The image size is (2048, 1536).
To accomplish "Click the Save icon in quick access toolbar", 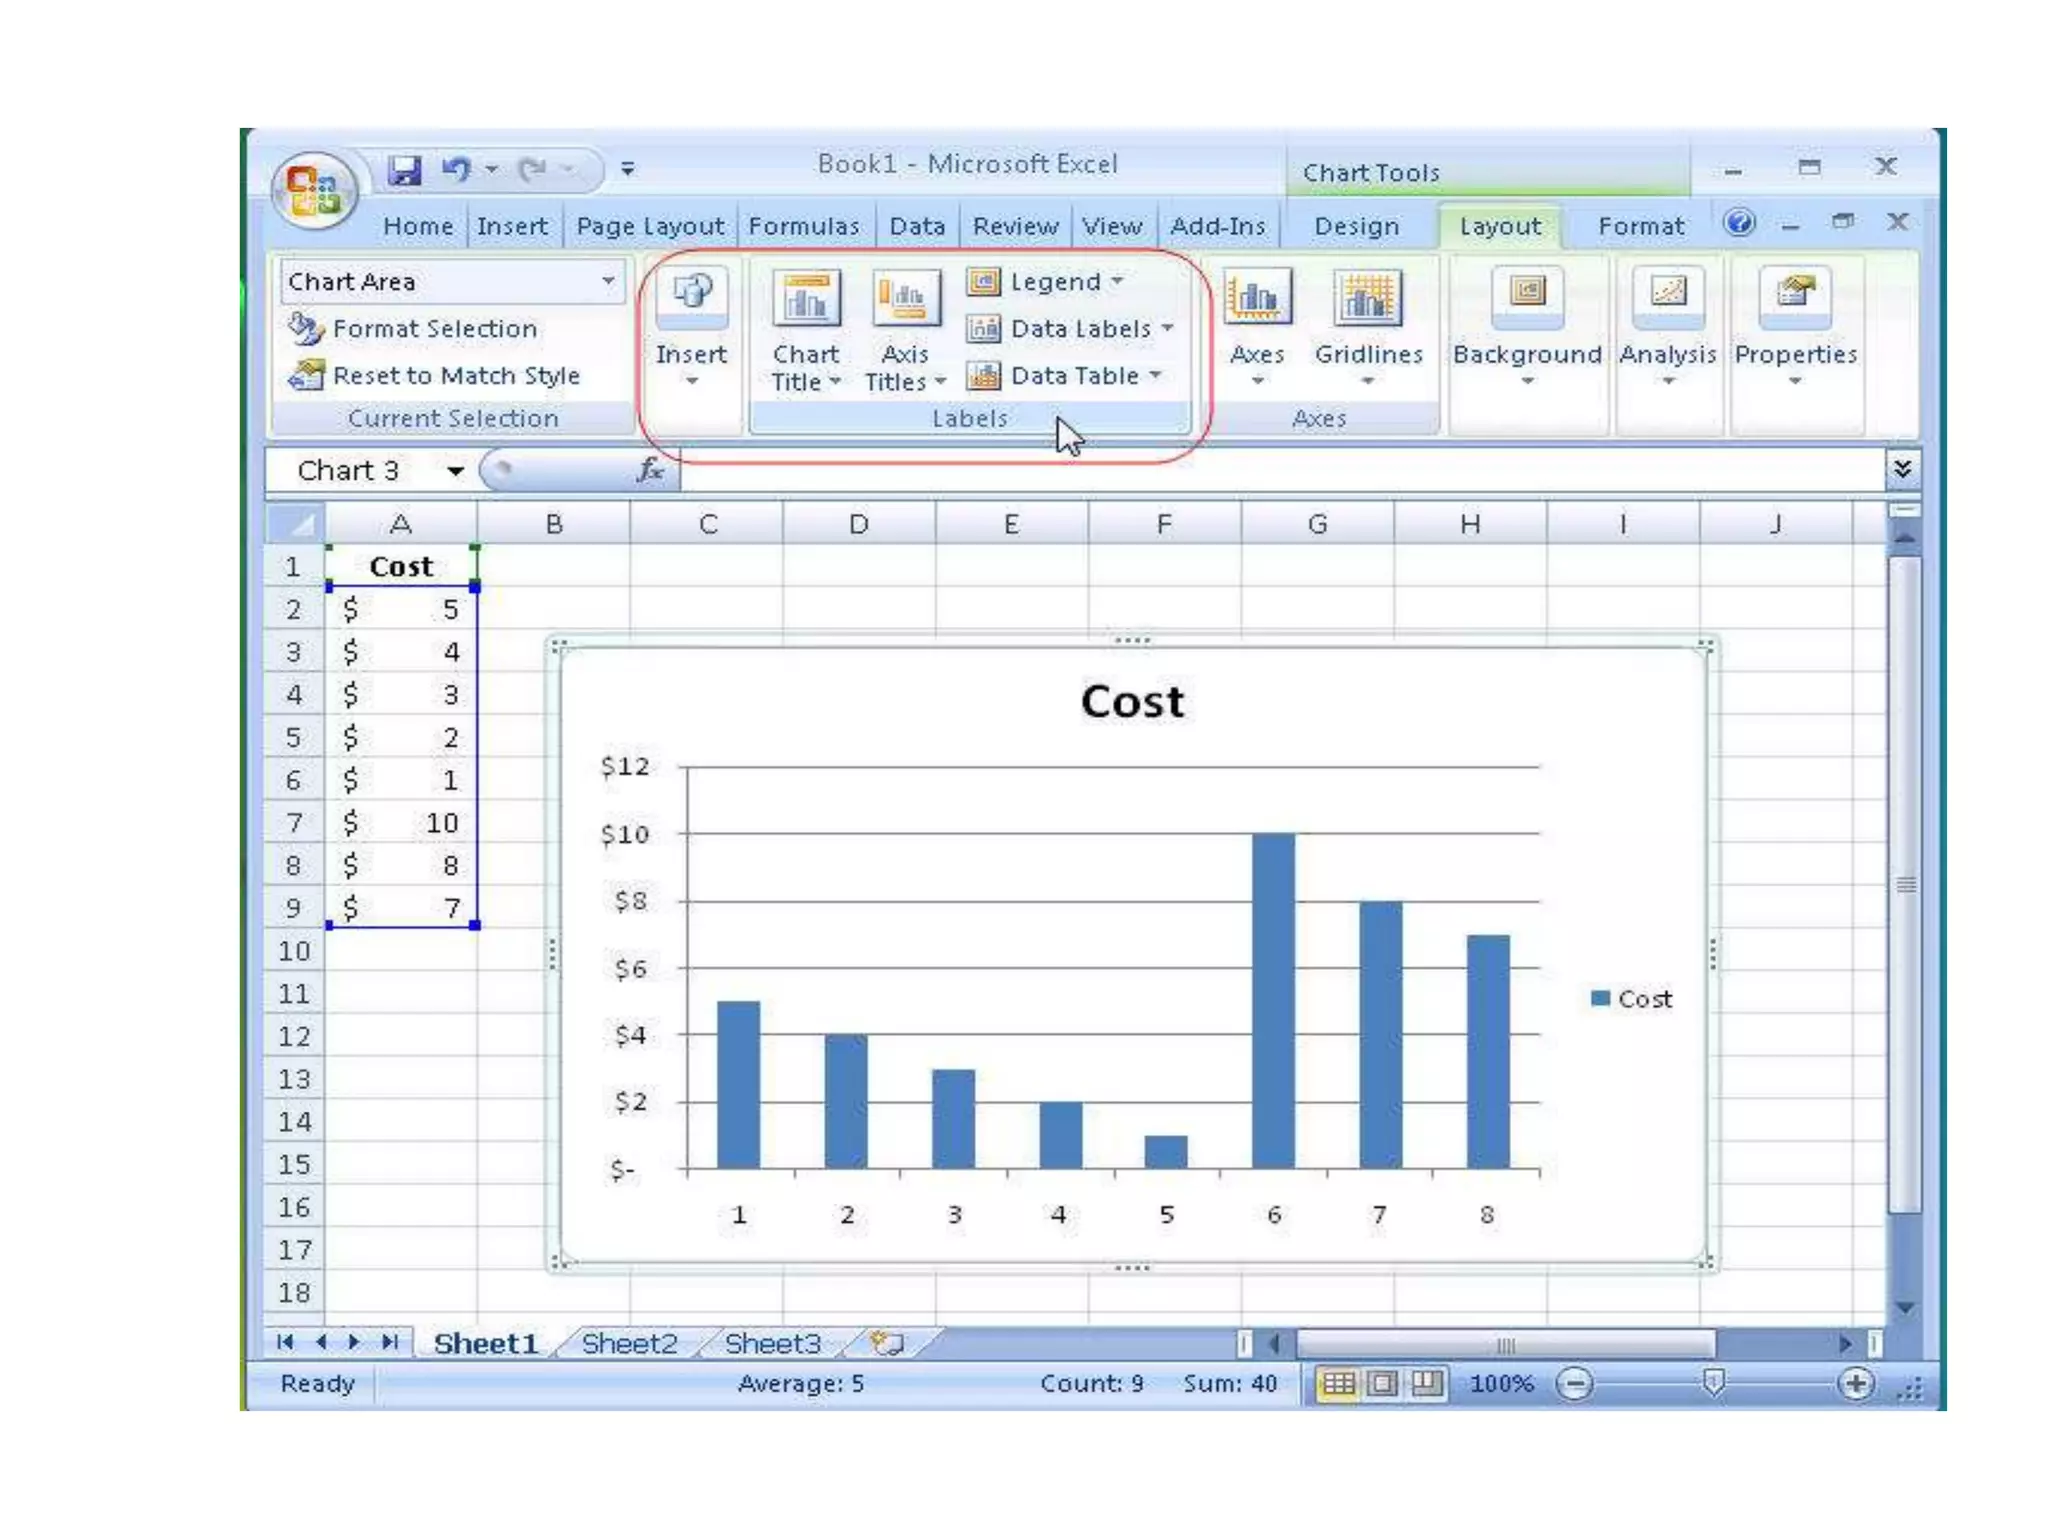I will 404,169.
